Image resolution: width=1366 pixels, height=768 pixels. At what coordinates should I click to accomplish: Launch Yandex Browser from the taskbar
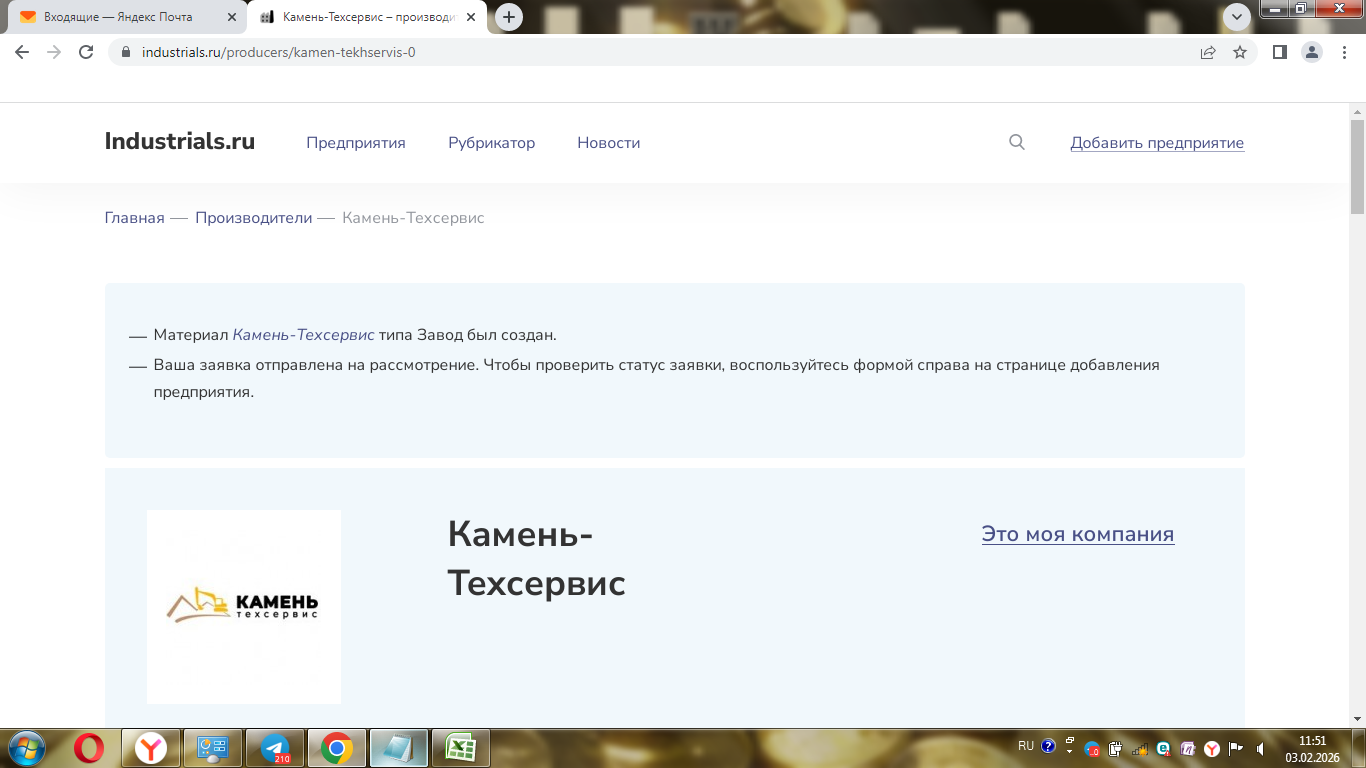pos(151,748)
